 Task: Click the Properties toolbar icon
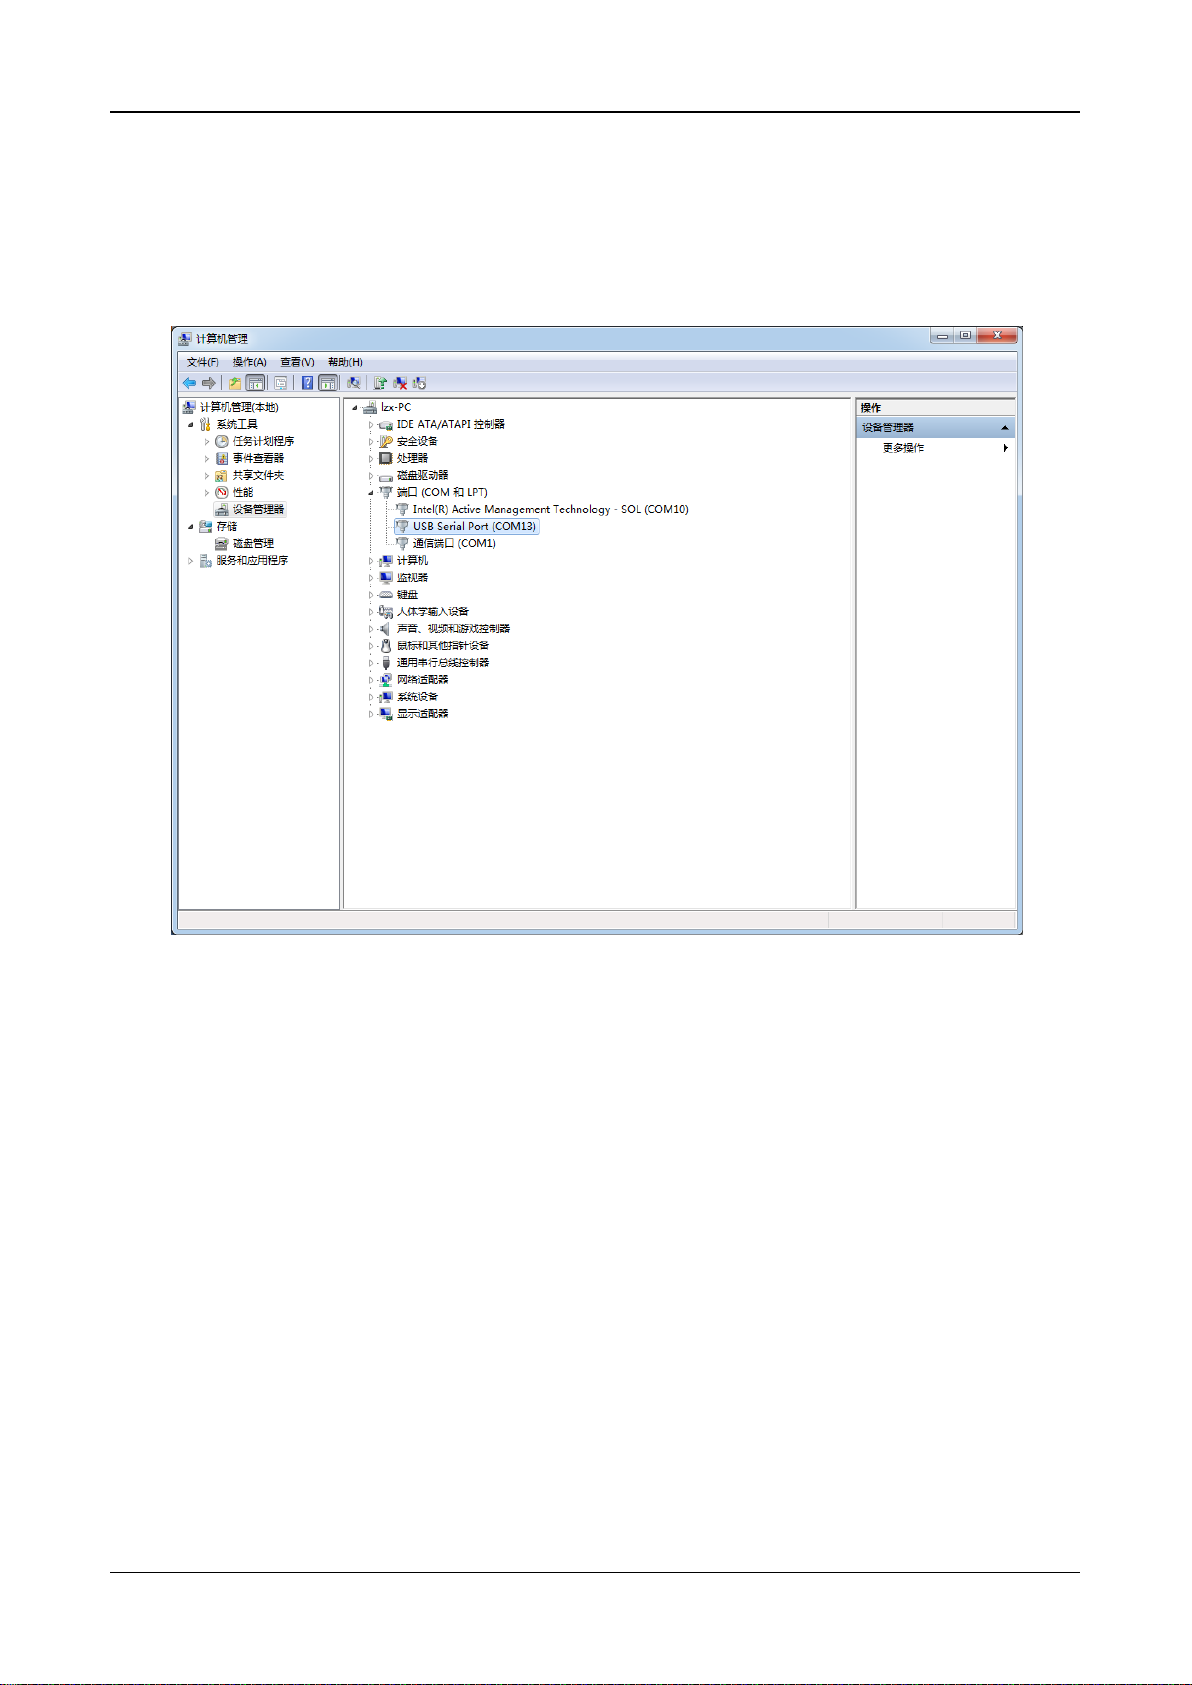[281, 383]
